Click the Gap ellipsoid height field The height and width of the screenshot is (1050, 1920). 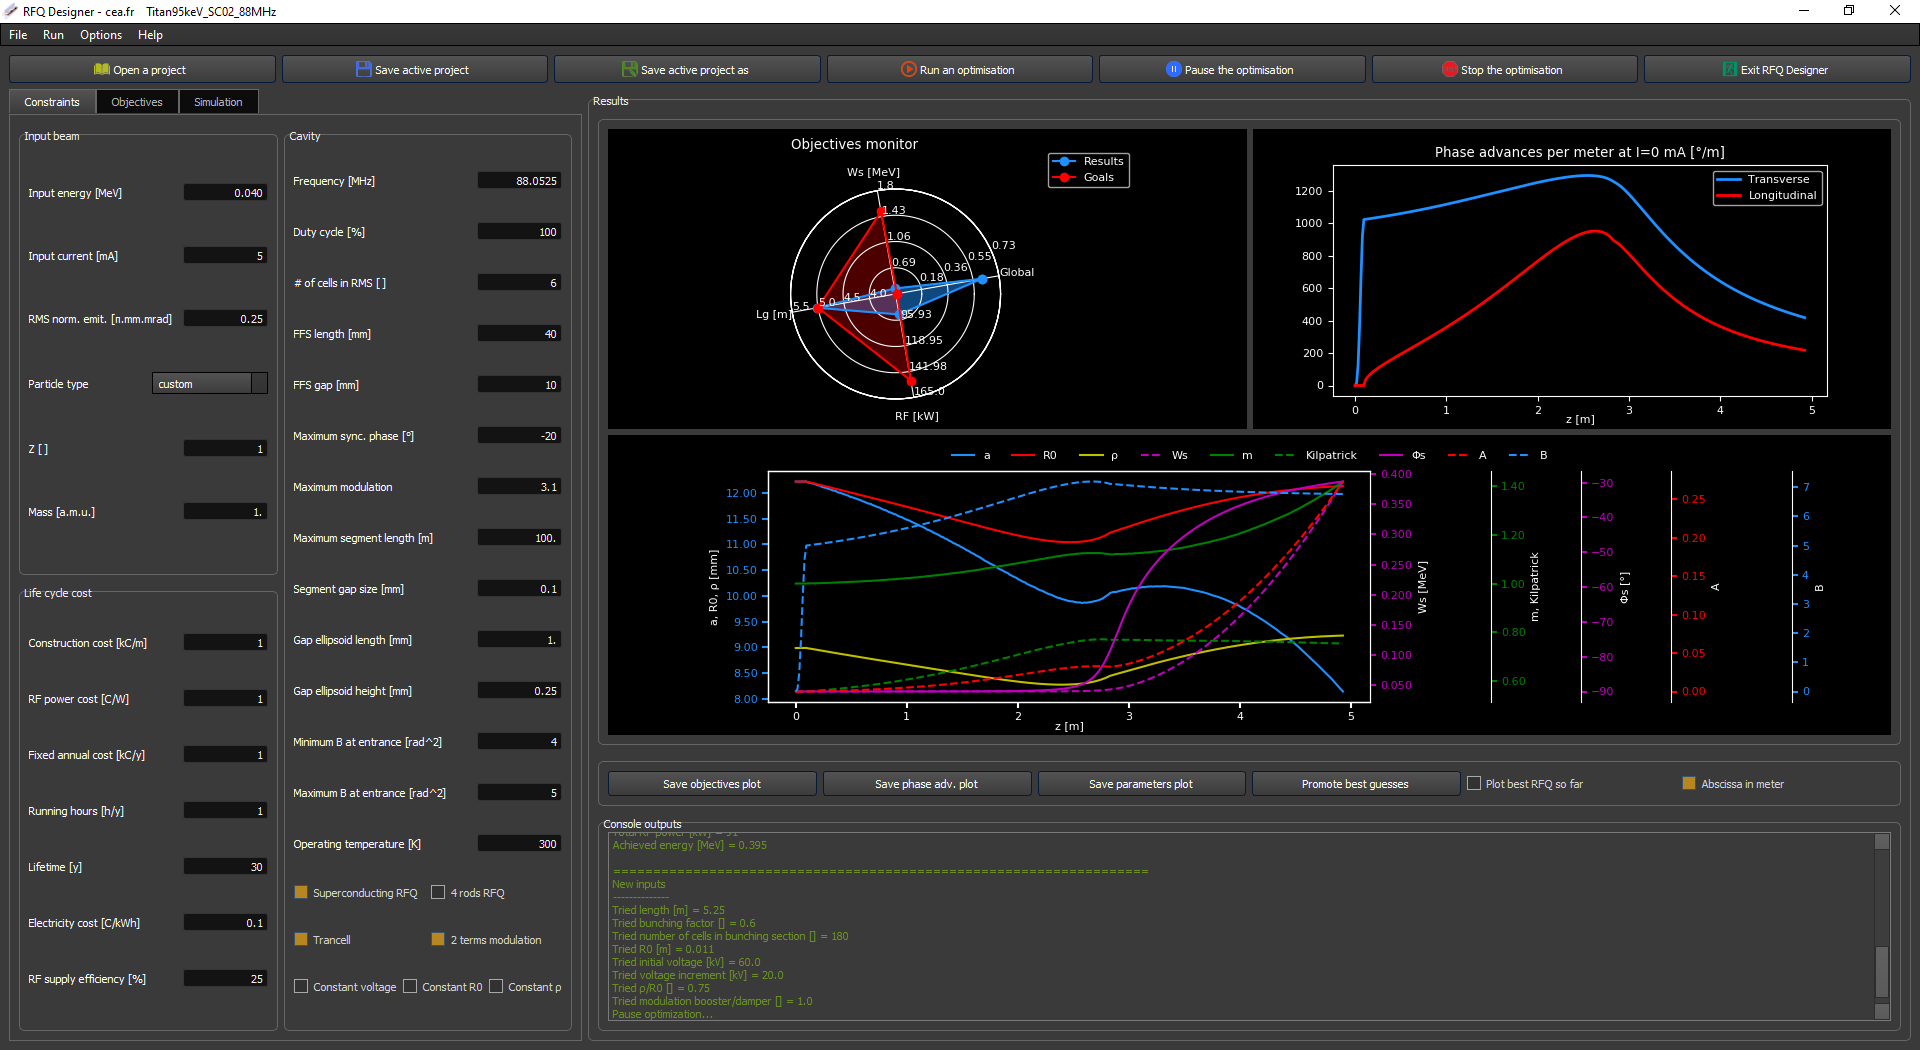coord(519,691)
